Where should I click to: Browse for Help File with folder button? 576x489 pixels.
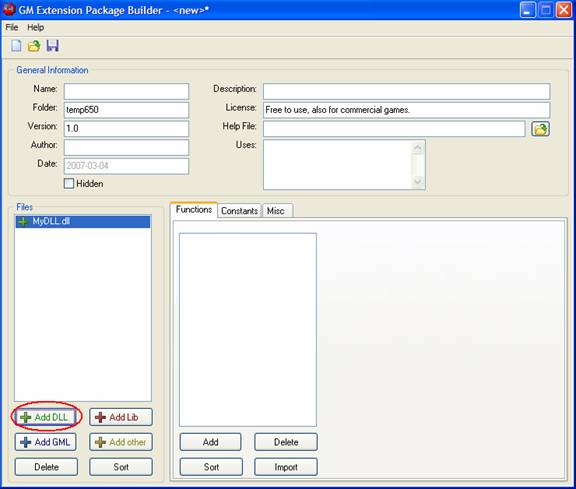pos(540,129)
